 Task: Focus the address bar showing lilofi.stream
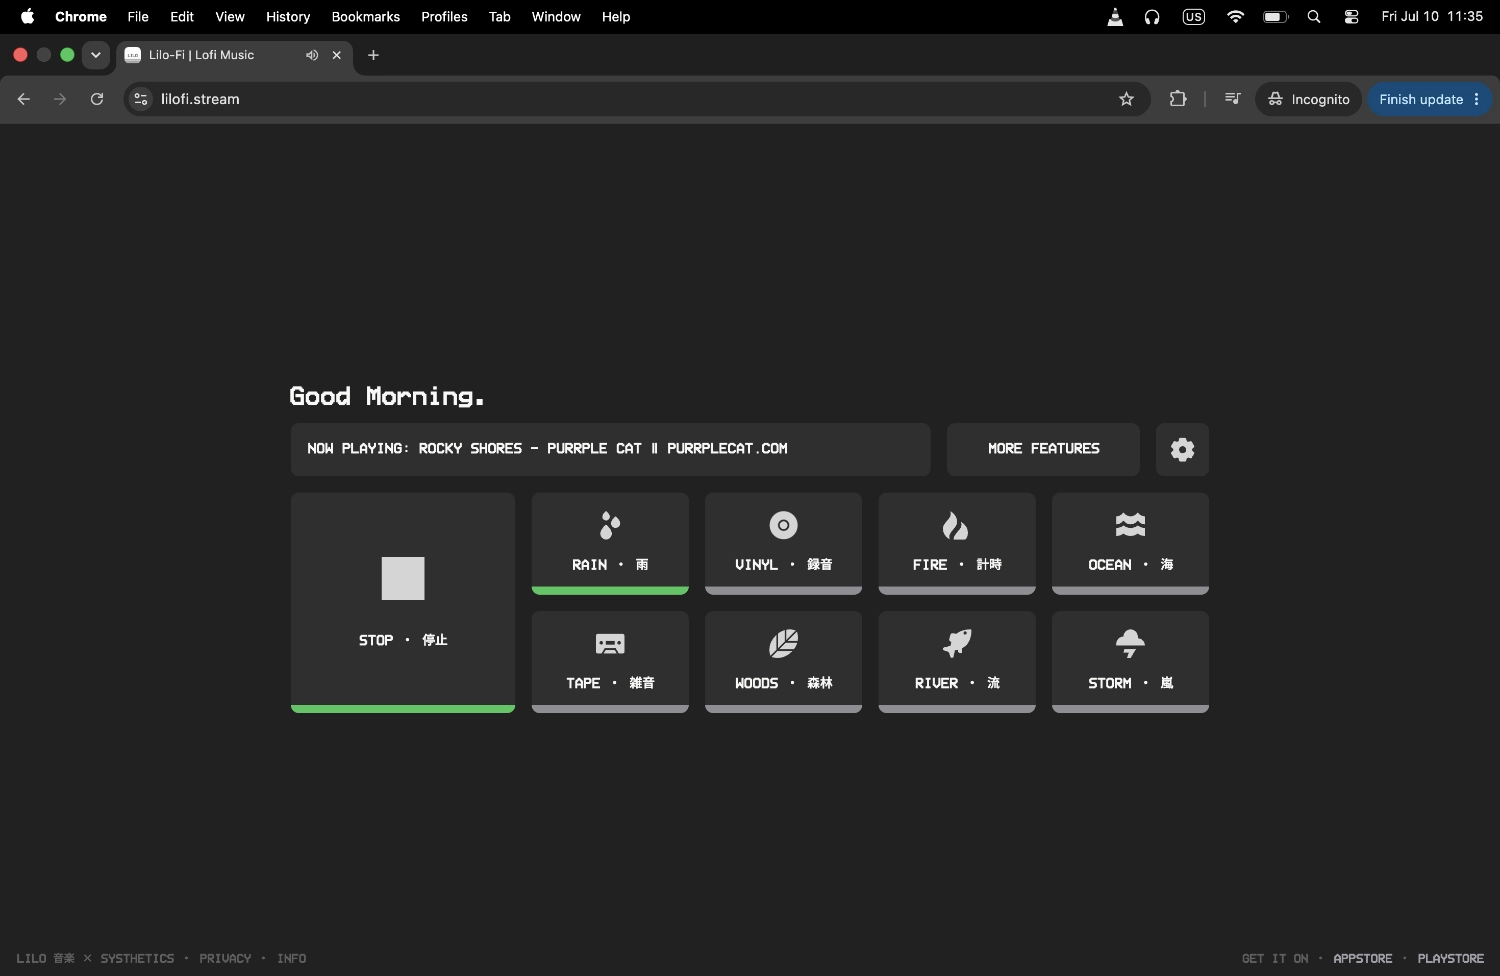tap(637, 99)
